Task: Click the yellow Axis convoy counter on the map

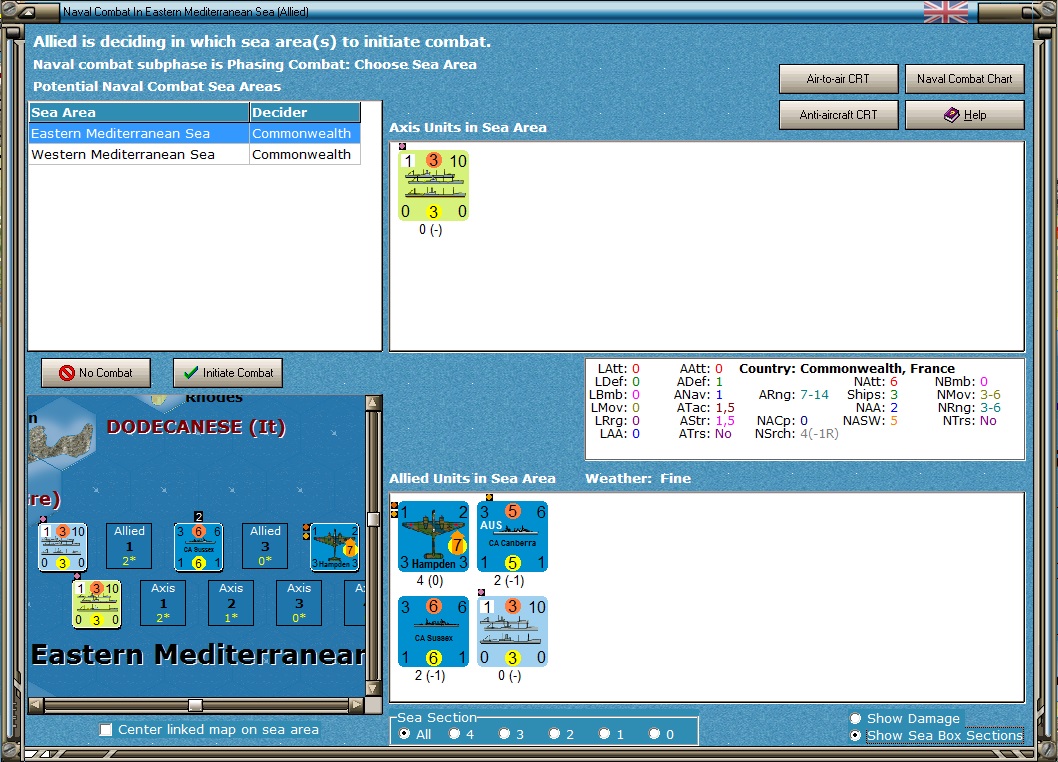Action: click(x=96, y=604)
